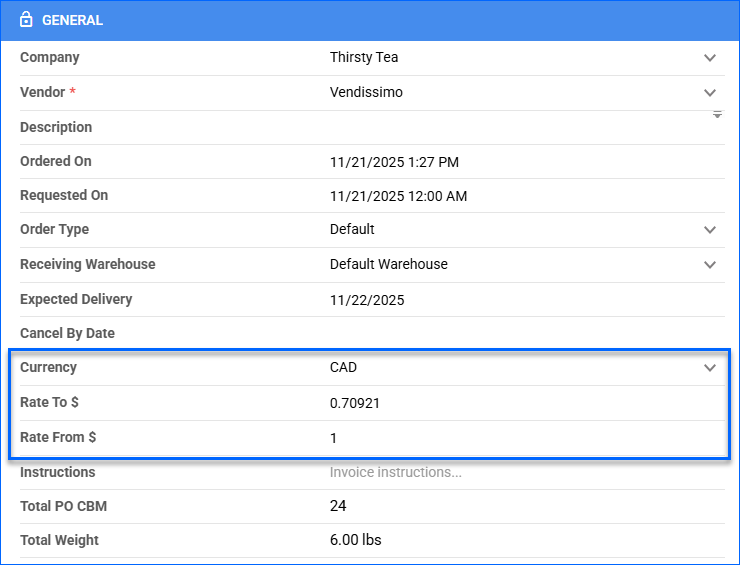Focus the empty Cancel By Date field
Viewport: 740px width, 565px height.
coord(510,333)
